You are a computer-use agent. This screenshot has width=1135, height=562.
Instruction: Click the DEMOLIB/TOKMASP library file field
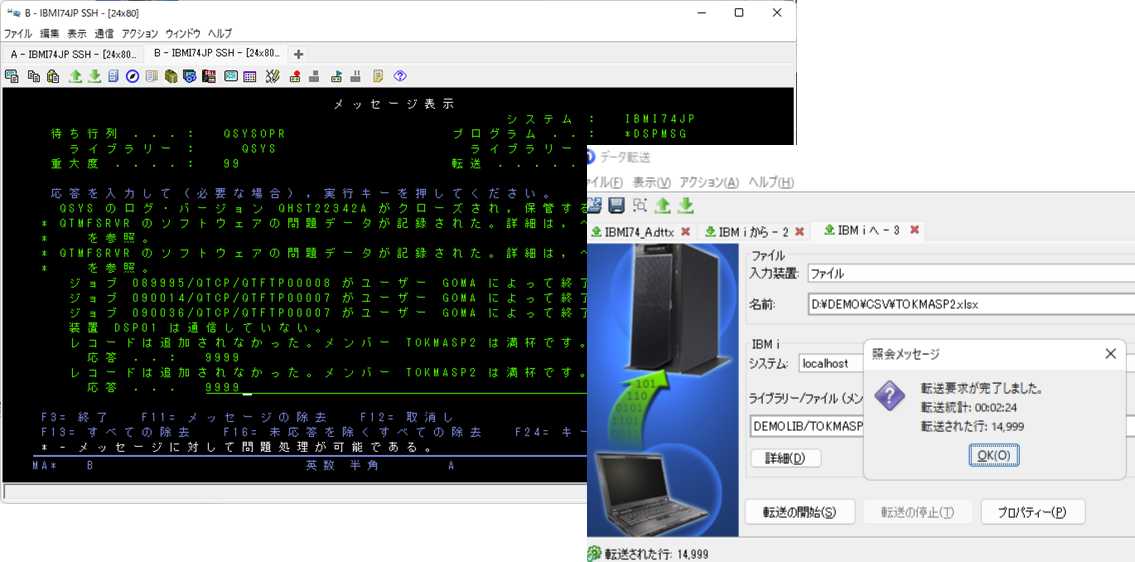click(807, 427)
